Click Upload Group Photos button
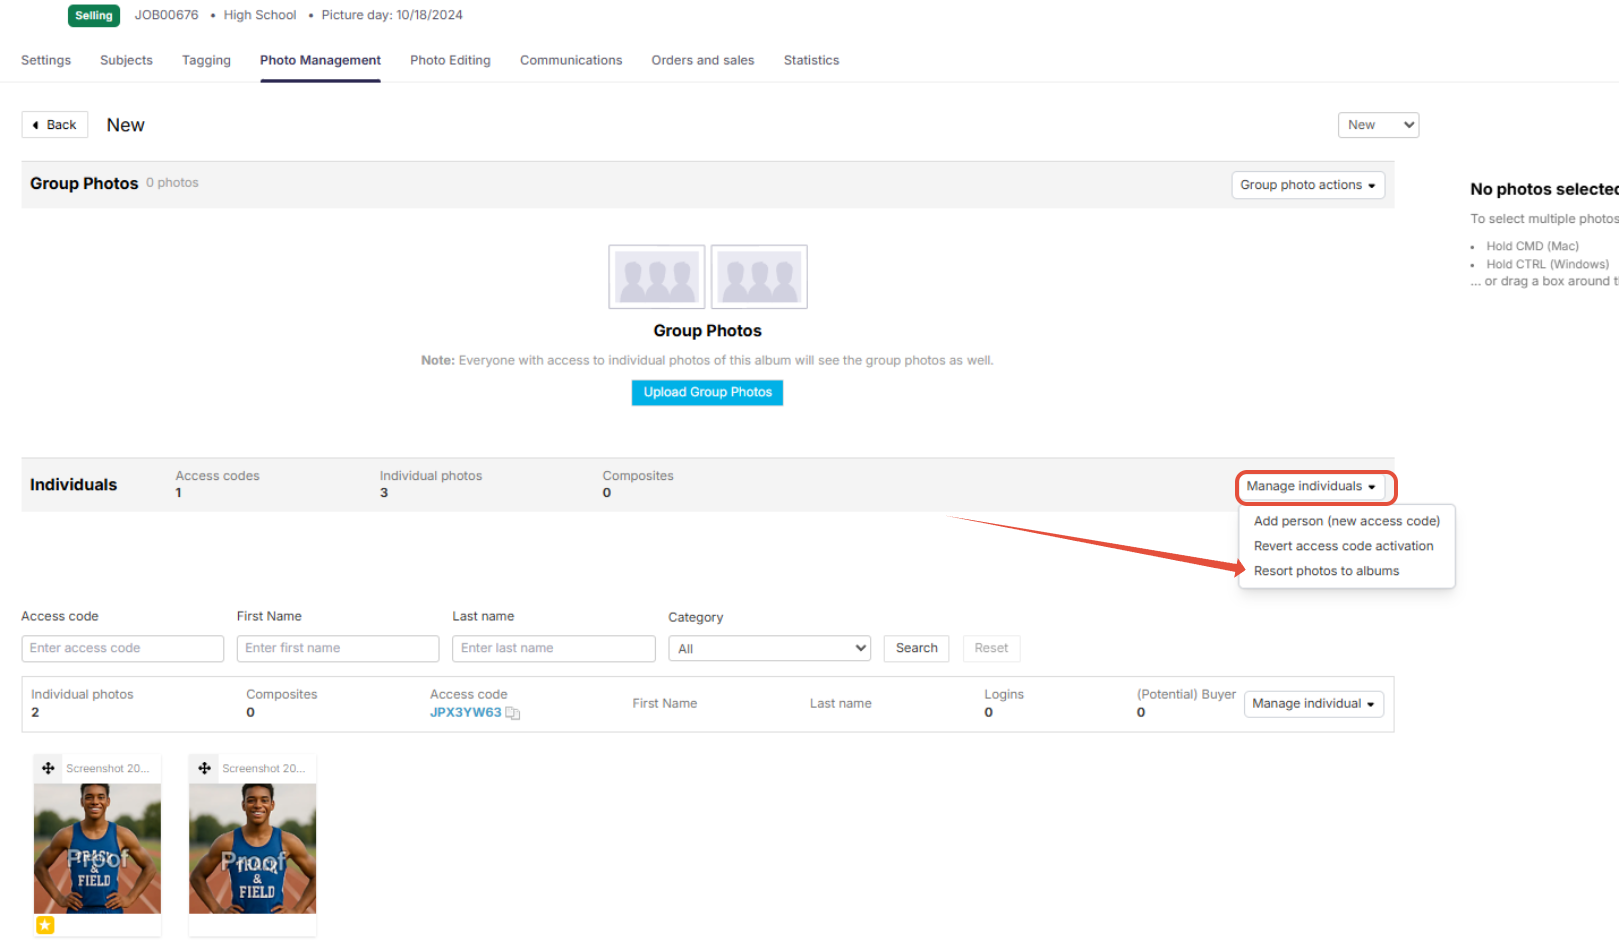 707,392
